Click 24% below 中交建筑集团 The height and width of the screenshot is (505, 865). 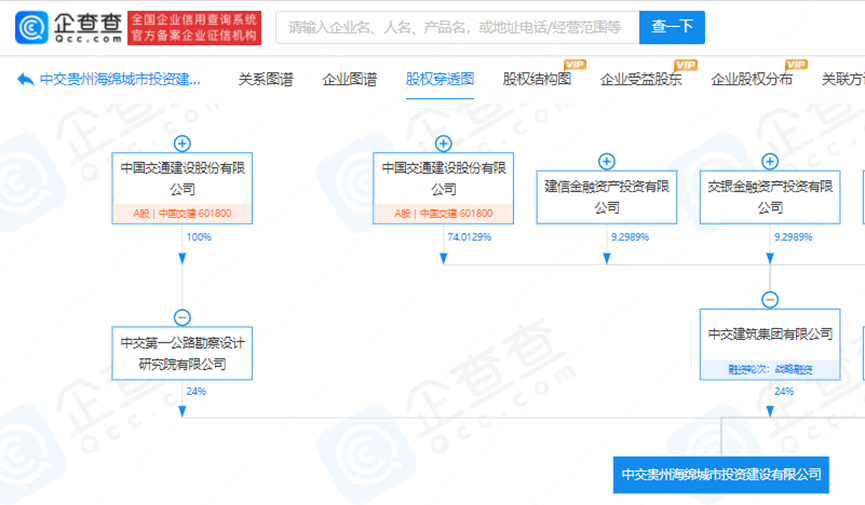(x=783, y=391)
